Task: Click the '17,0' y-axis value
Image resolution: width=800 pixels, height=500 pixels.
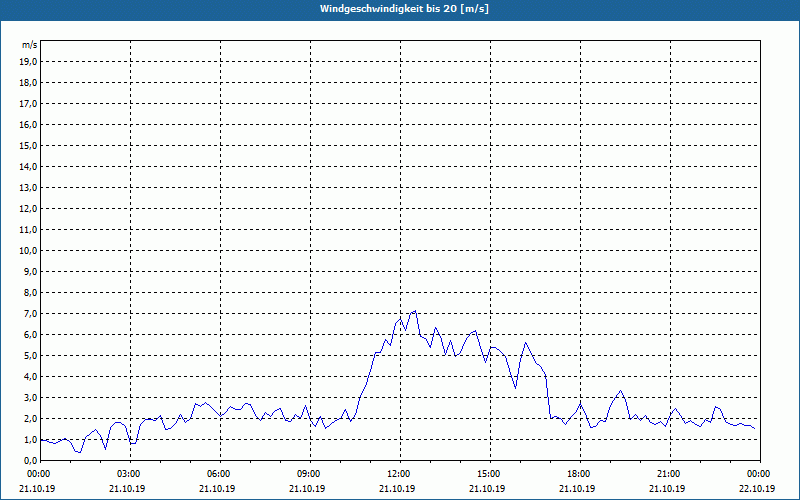Action: click(x=28, y=104)
